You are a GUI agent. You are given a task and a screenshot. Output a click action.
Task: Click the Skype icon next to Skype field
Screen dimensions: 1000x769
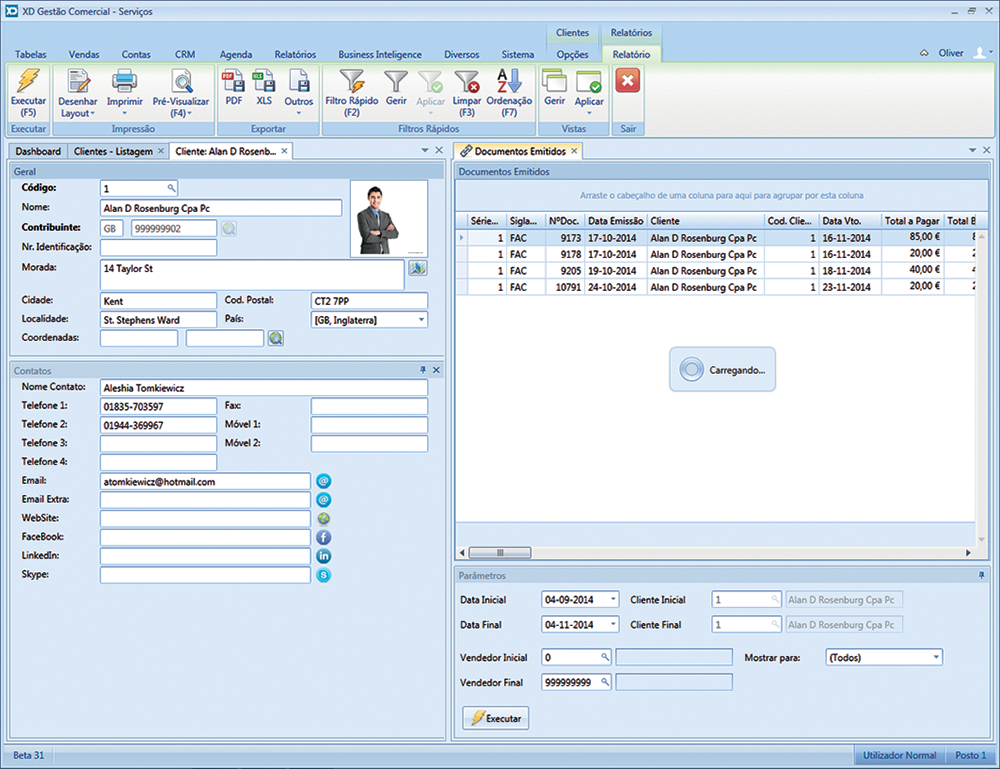[324, 575]
